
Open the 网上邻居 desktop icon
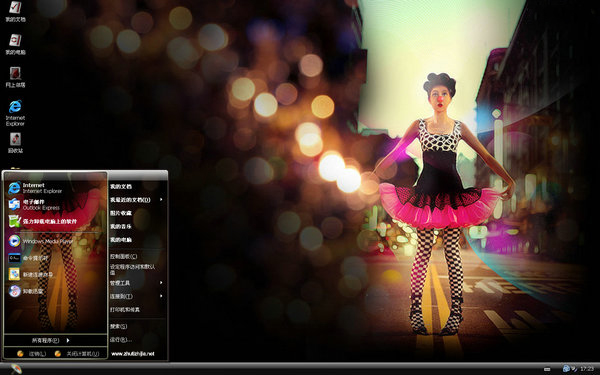click(x=15, y=77)
